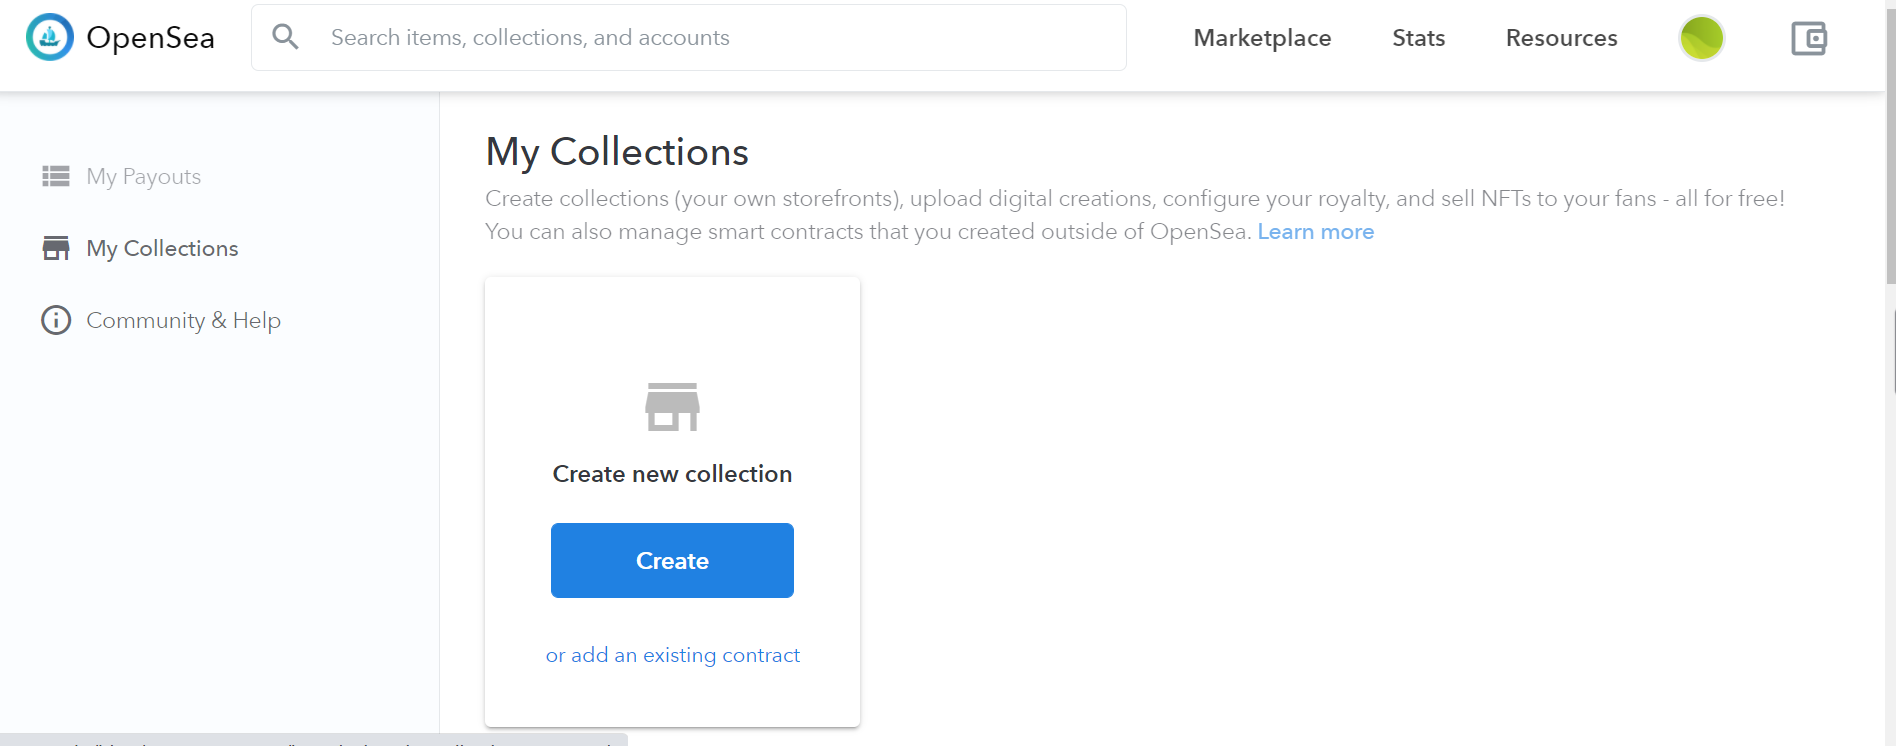The image size is (1896, 746).
Task: Go to My Payouts in the sidebar
Action: pyautogui.click(x=143, y=177)
